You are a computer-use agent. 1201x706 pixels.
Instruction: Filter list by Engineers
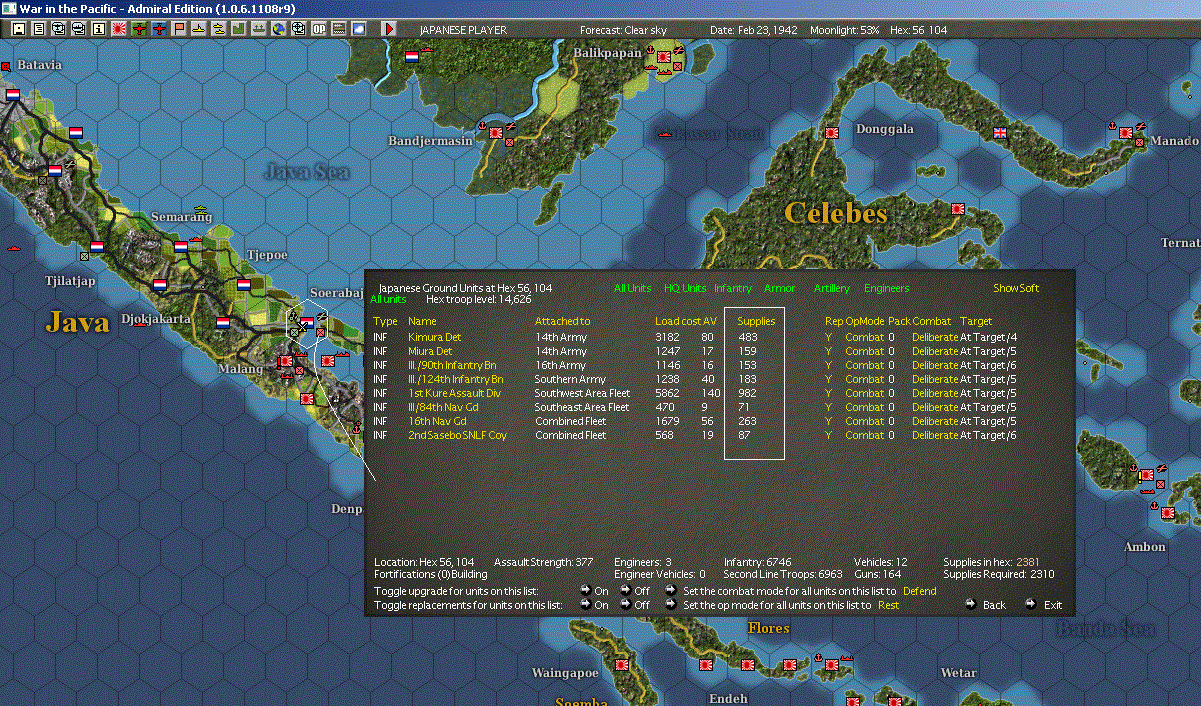pyautogui.click(x=887, y=288)
